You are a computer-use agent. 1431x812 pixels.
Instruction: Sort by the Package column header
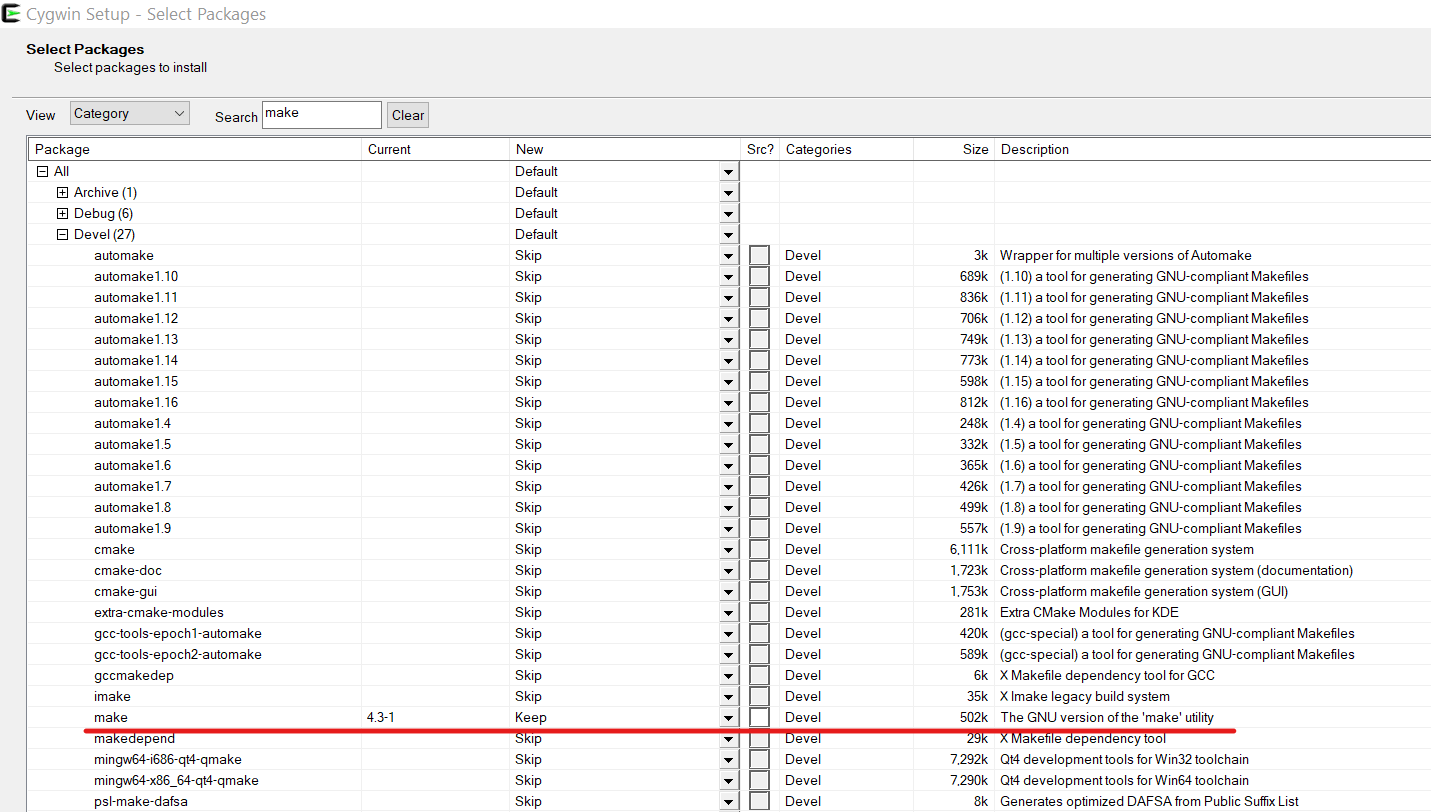point(195,150)
